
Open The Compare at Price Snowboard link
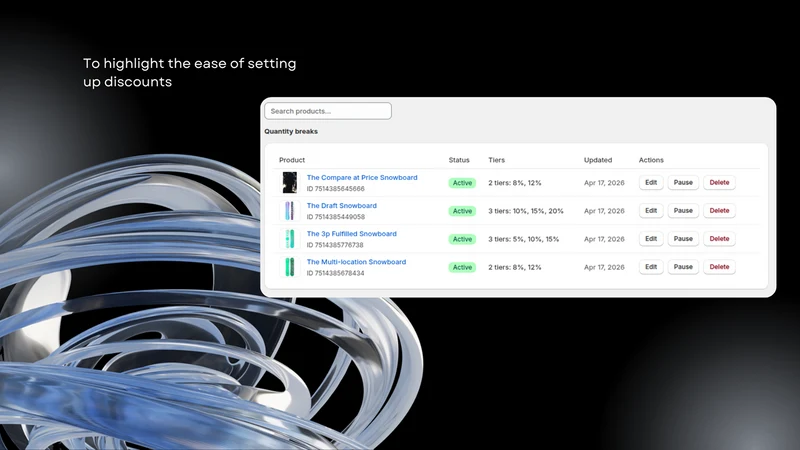pos(362,178)
